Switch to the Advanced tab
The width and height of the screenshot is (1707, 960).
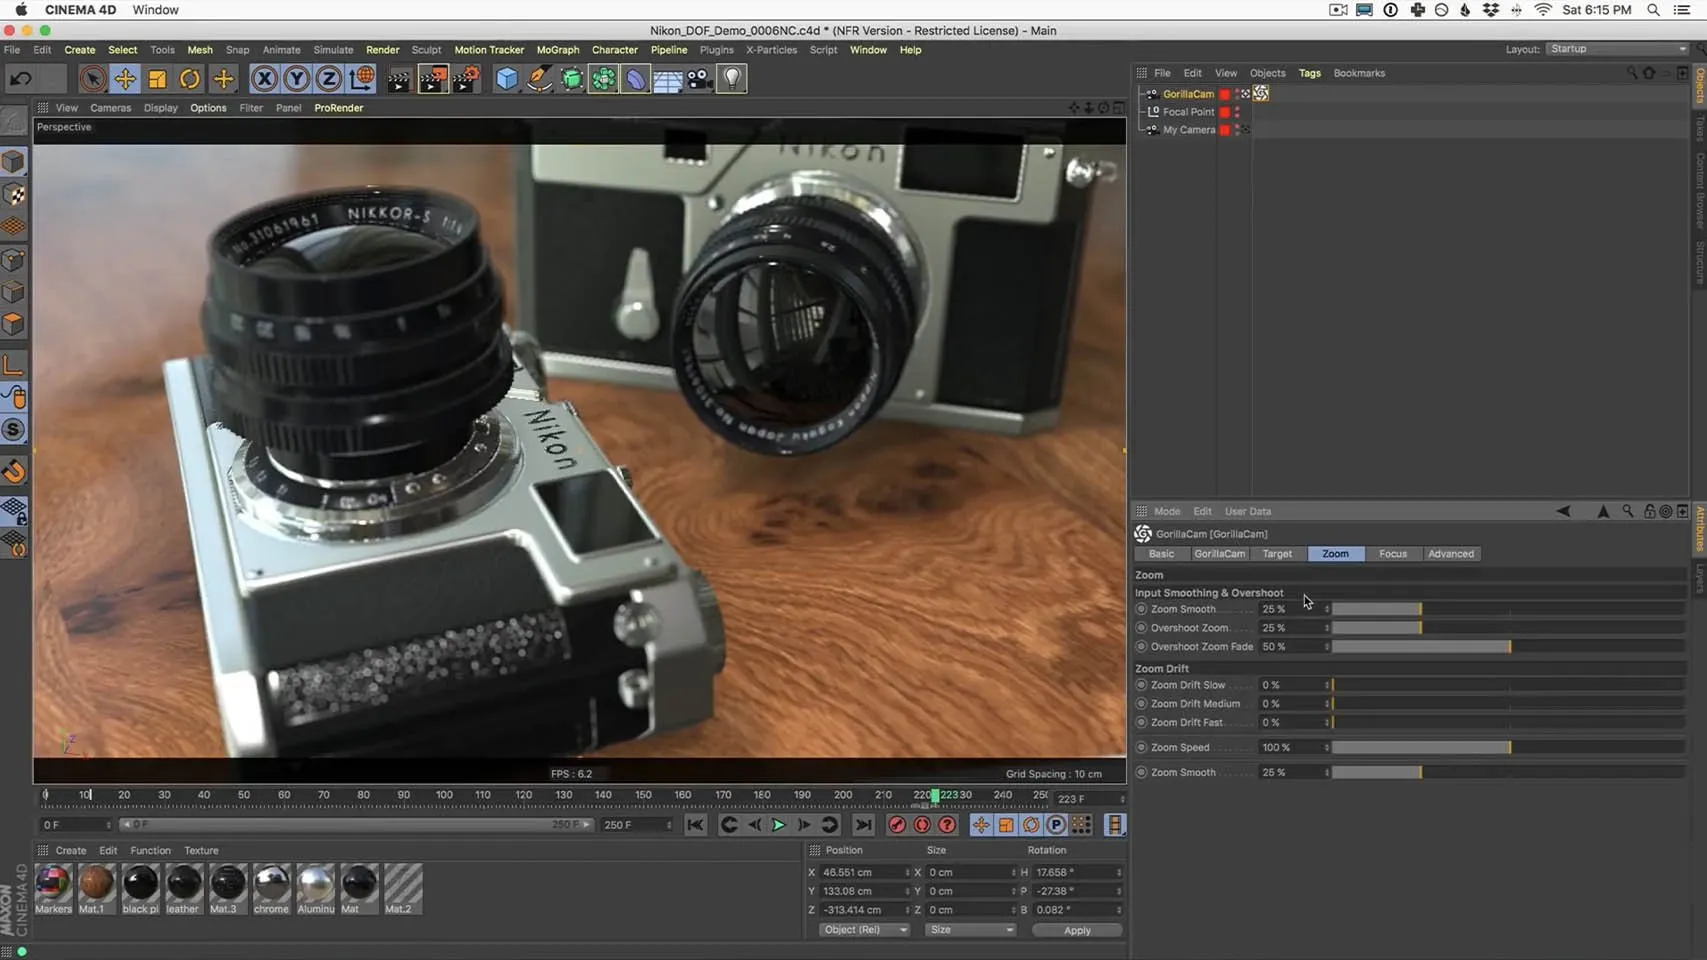tap(1450, 554)
